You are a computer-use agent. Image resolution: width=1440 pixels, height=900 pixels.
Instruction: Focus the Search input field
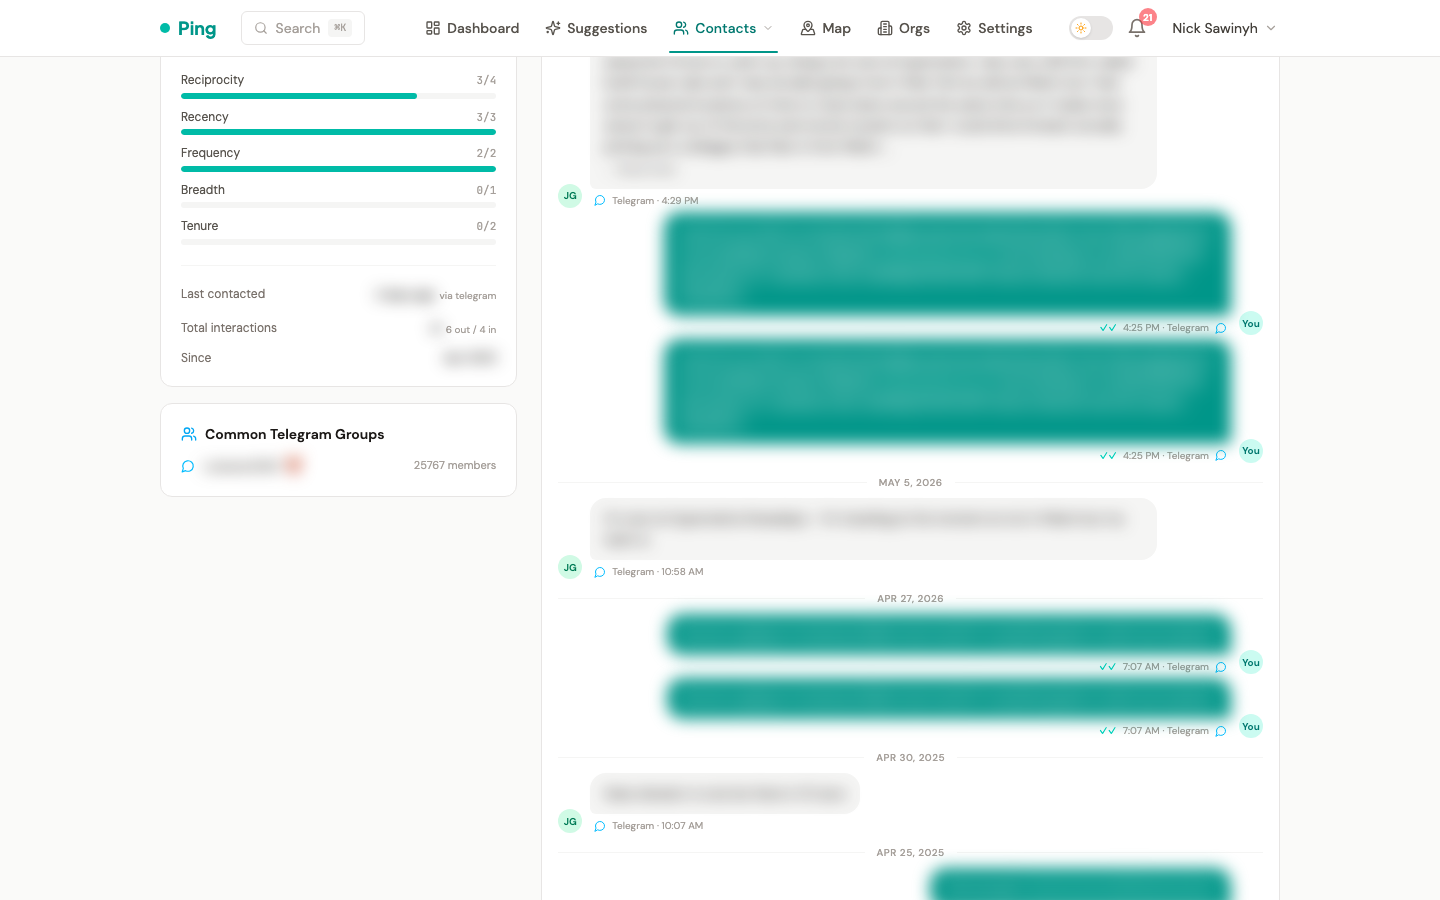303,28
